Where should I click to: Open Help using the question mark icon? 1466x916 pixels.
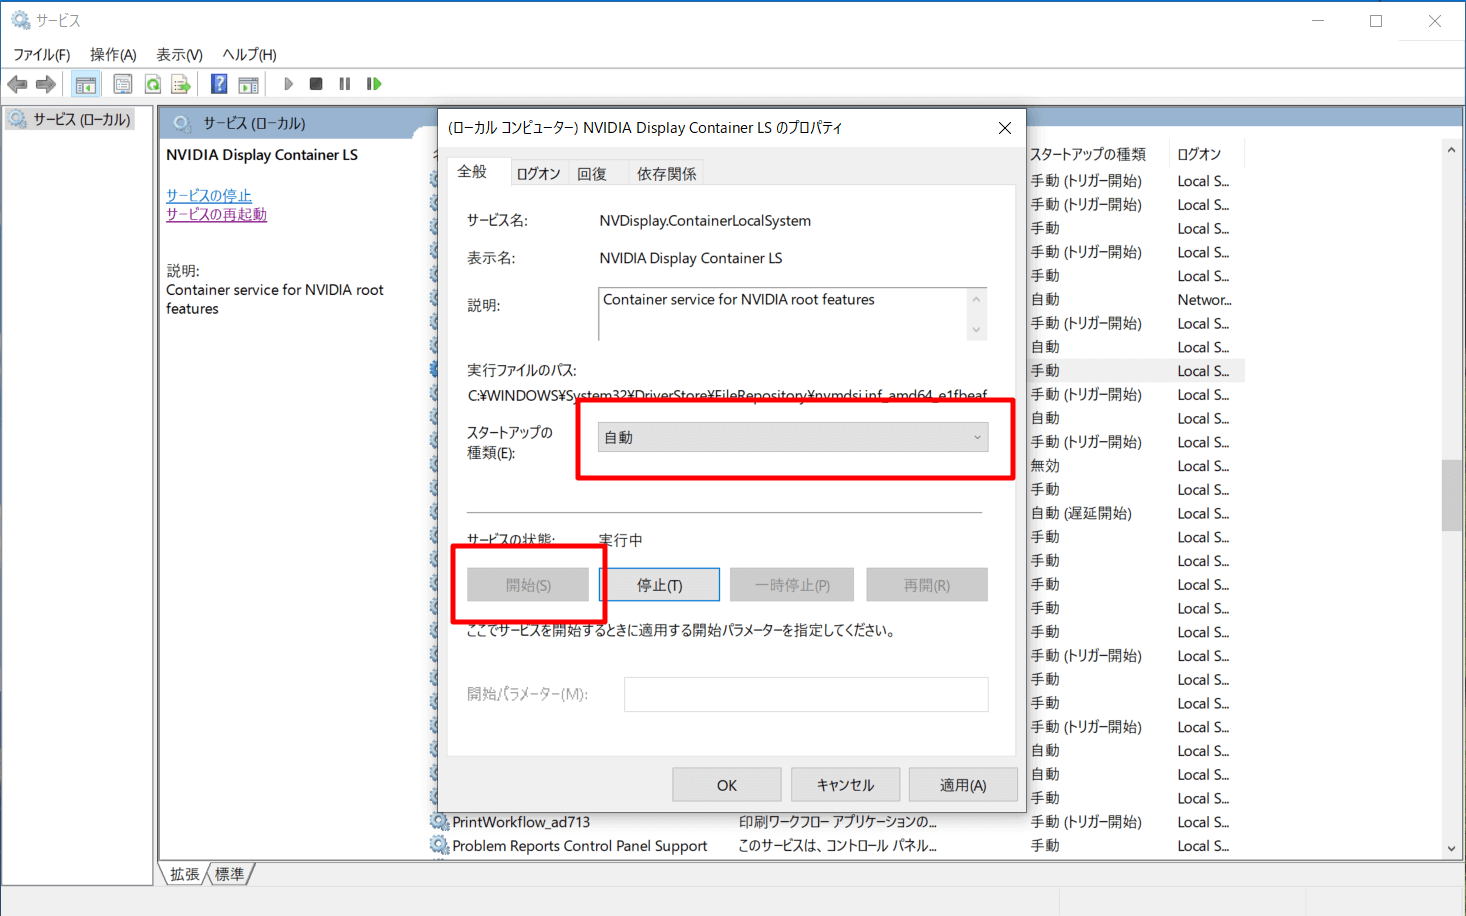coord(218,83)
